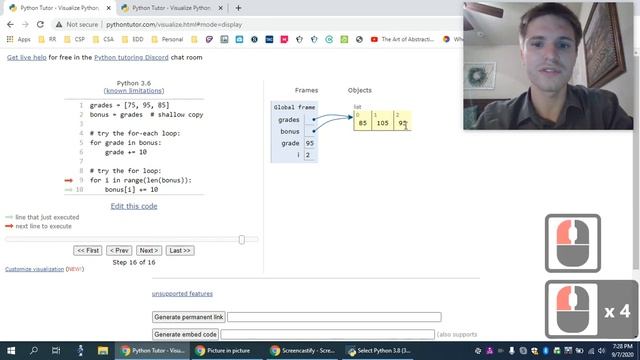Select the first Python Tutor tab
640x360 pixels.
(x=60, y=8)
